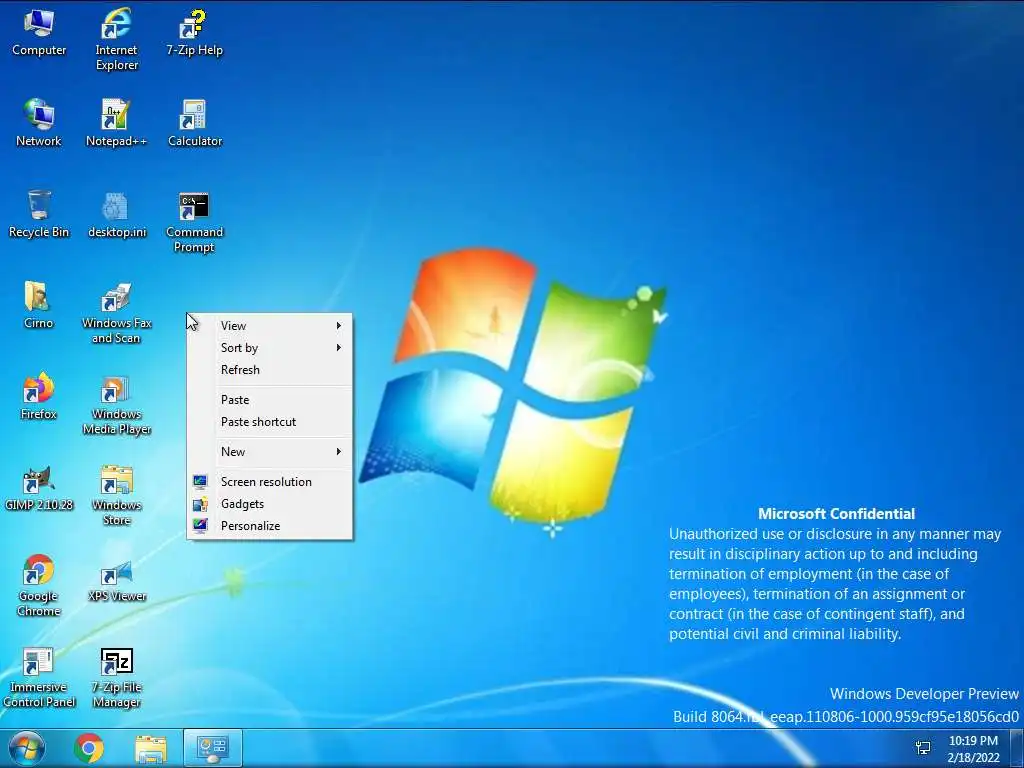Screen dimensions: 1024x768
Task: Select the 7-Zip File Manager shortcut
Action: click(116, 677)
